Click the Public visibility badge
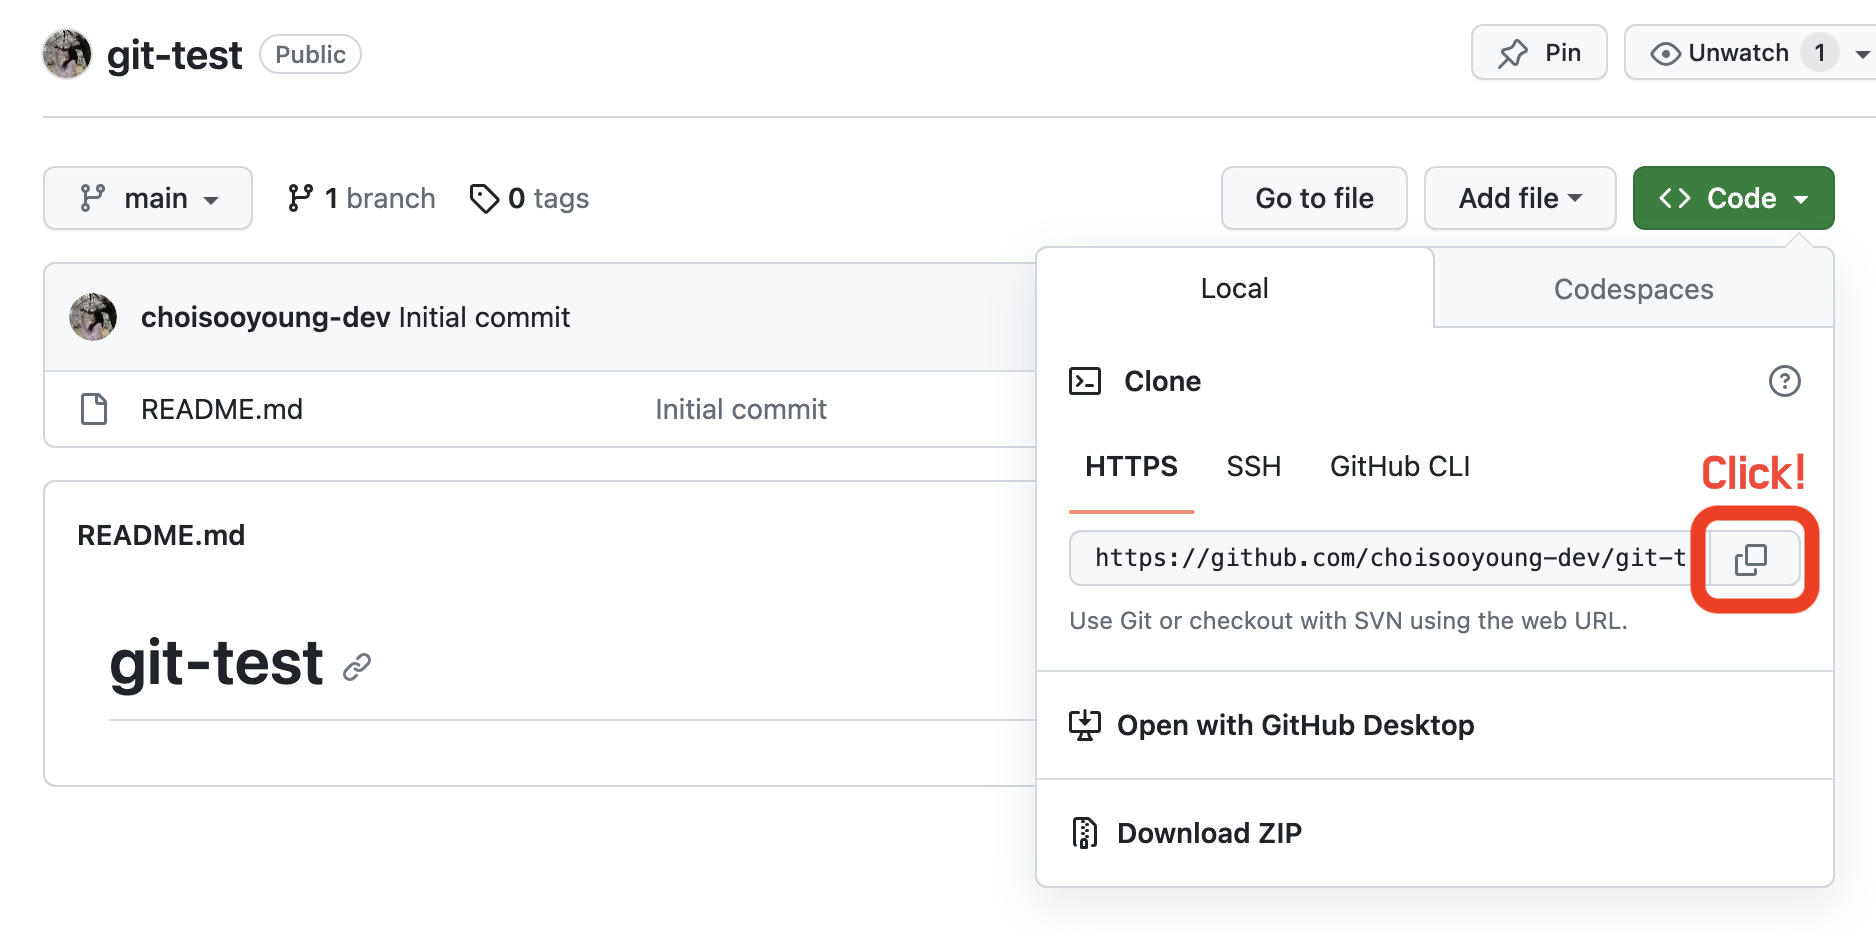 (x=310, y=54)
